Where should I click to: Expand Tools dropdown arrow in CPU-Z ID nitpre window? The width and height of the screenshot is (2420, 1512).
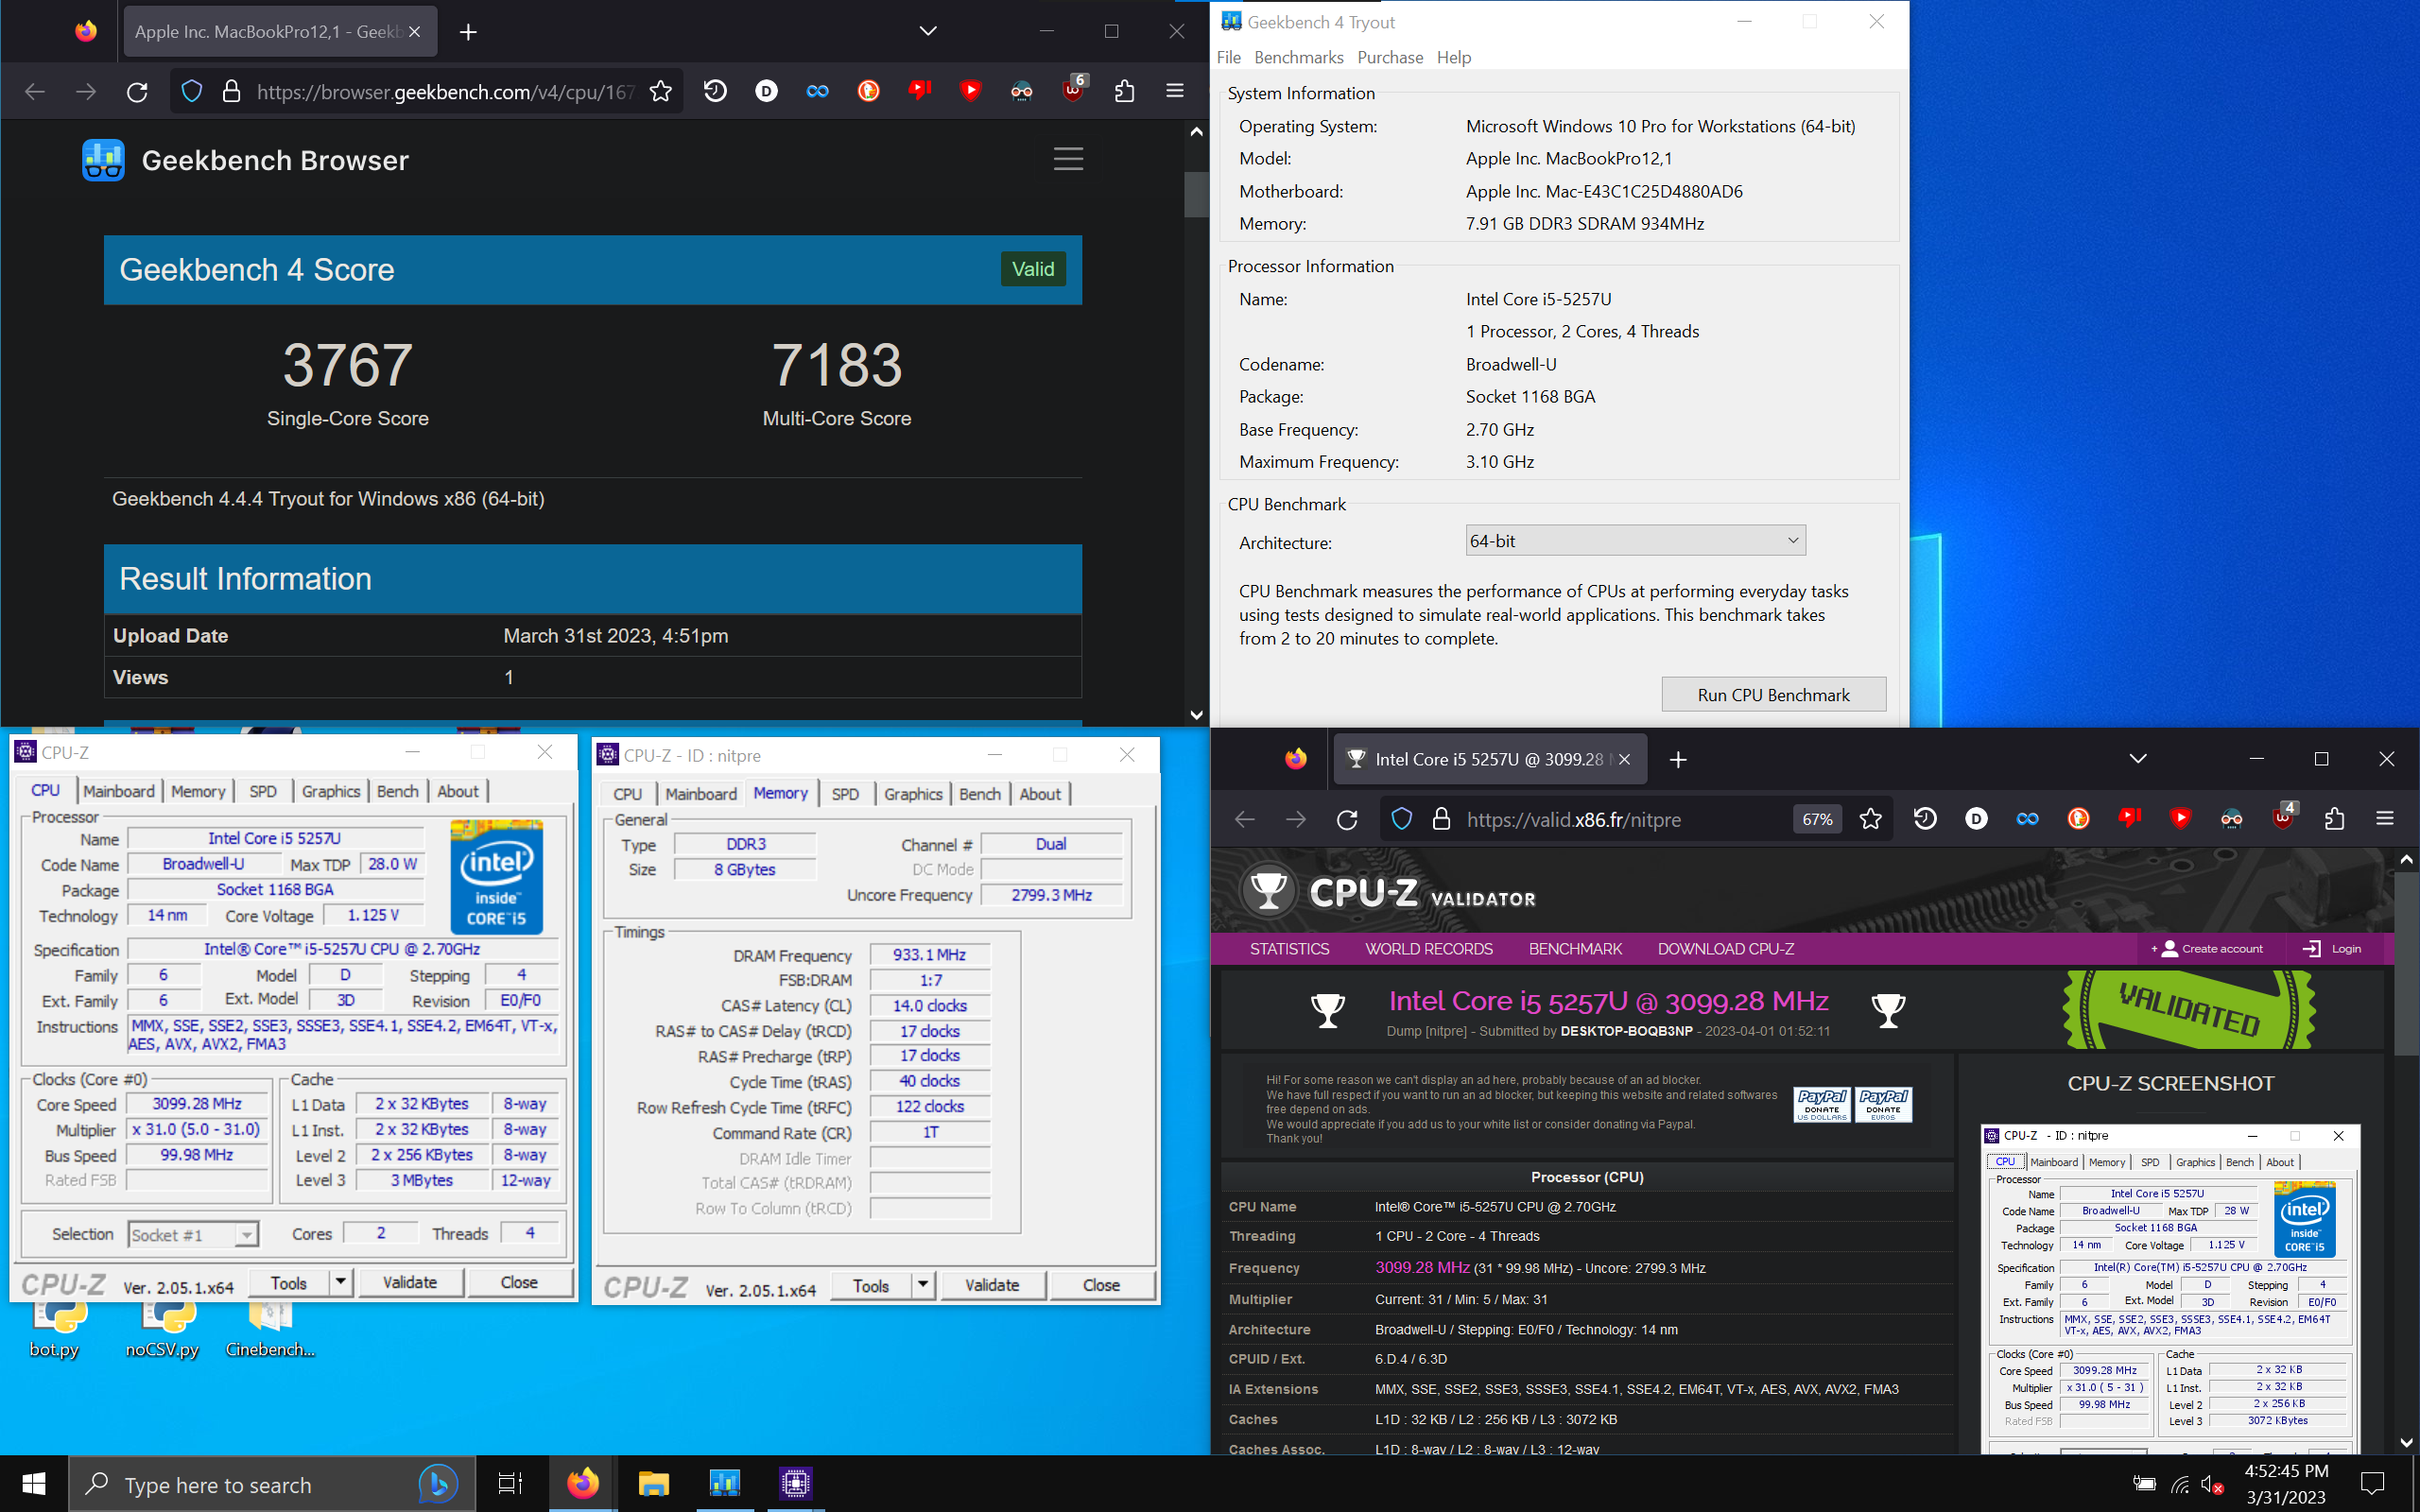coord(923,1286)
